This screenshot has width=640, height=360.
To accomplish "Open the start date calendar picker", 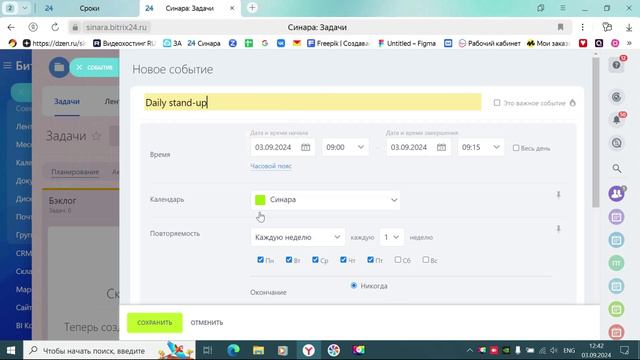I will [305, 147].
